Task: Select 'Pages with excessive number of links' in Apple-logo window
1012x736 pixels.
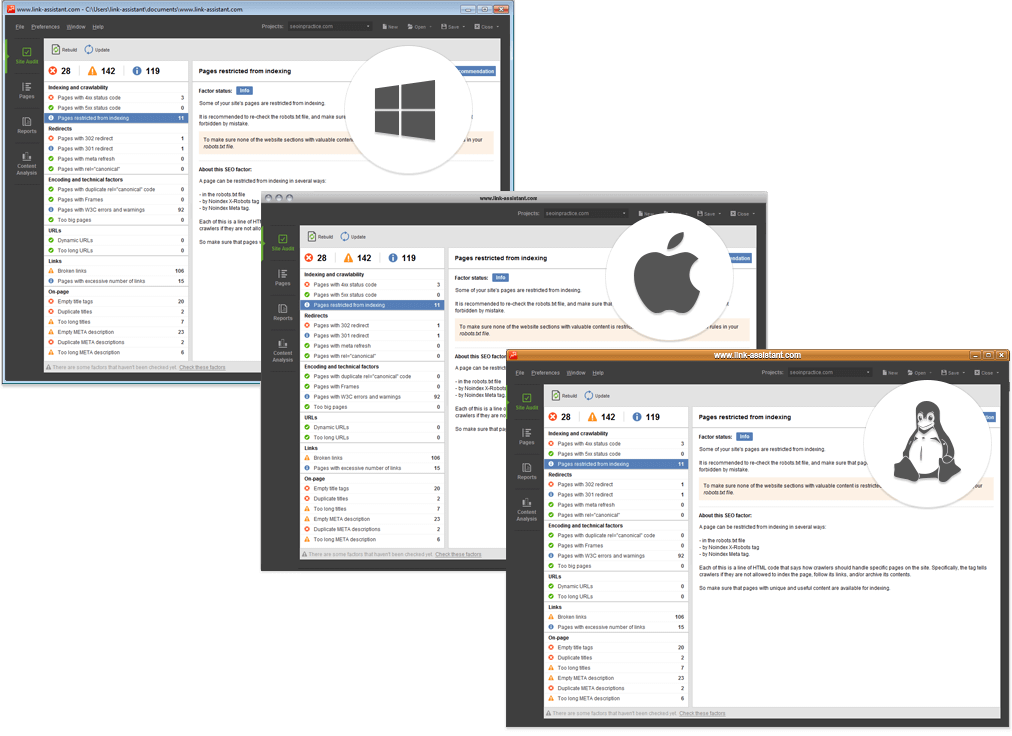Action: click(x=372, y=468)
